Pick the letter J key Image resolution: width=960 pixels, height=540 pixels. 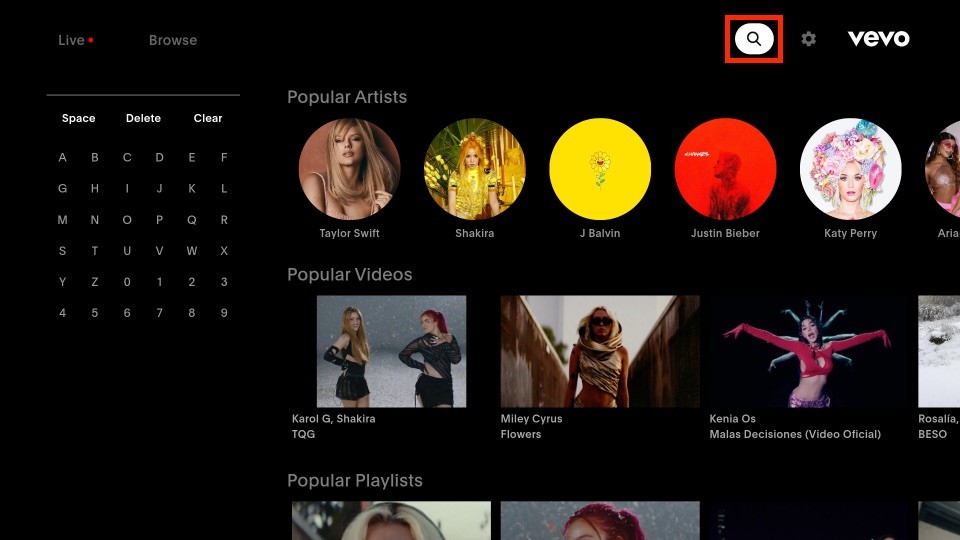click(159, 189)
